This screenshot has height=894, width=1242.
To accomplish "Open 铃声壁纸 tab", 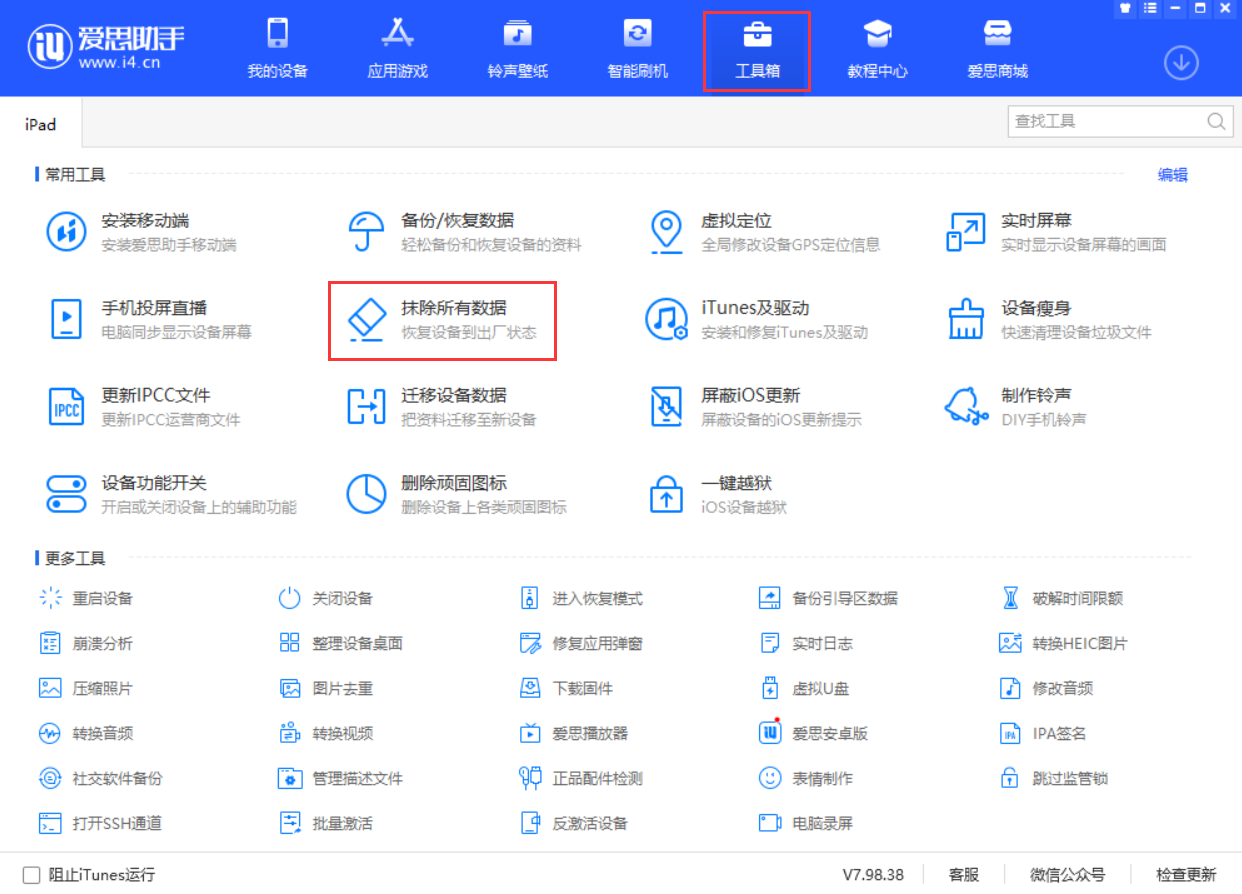I will coord(517,48).
